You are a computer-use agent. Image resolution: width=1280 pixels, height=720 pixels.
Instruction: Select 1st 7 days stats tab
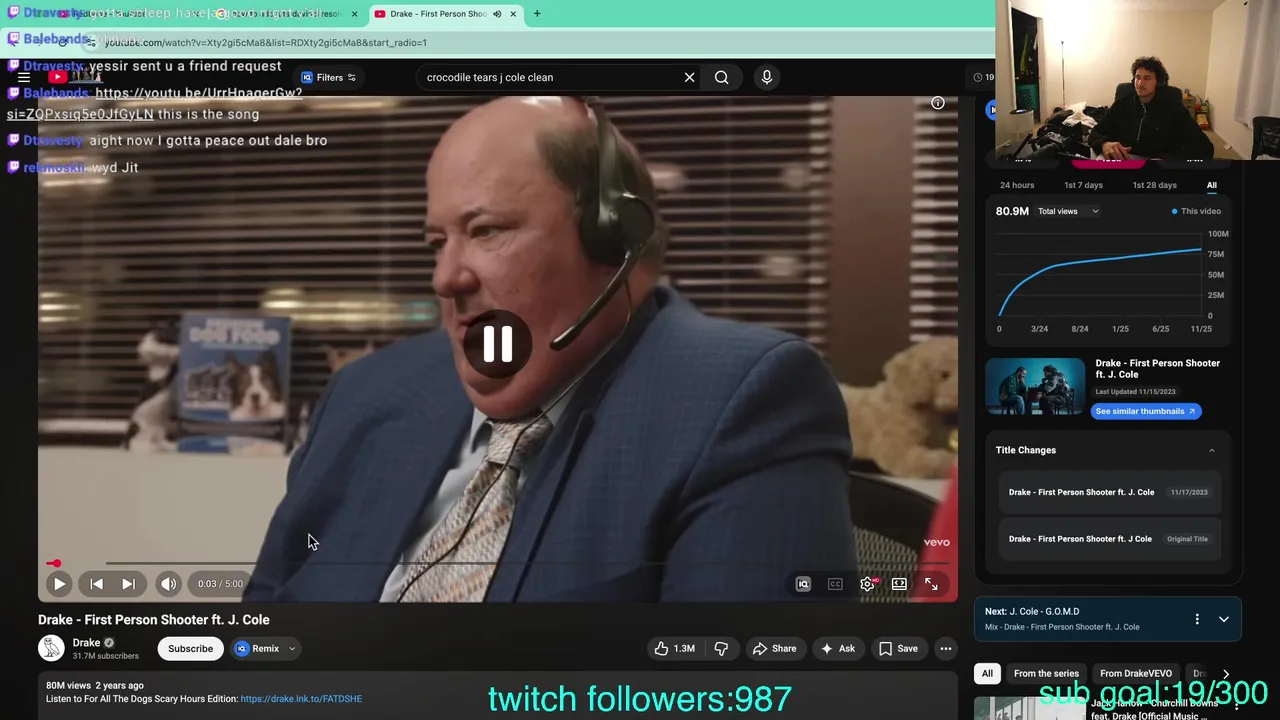[x=1083, y=185]
